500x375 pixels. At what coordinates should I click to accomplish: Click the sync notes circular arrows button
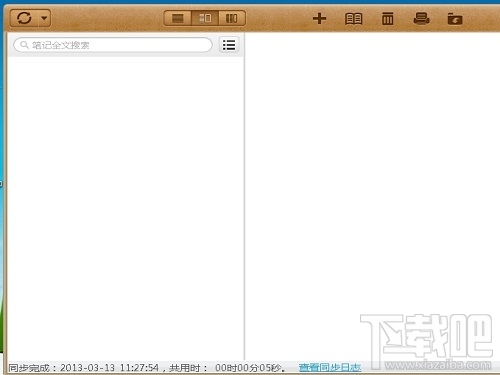pos(24,18)
